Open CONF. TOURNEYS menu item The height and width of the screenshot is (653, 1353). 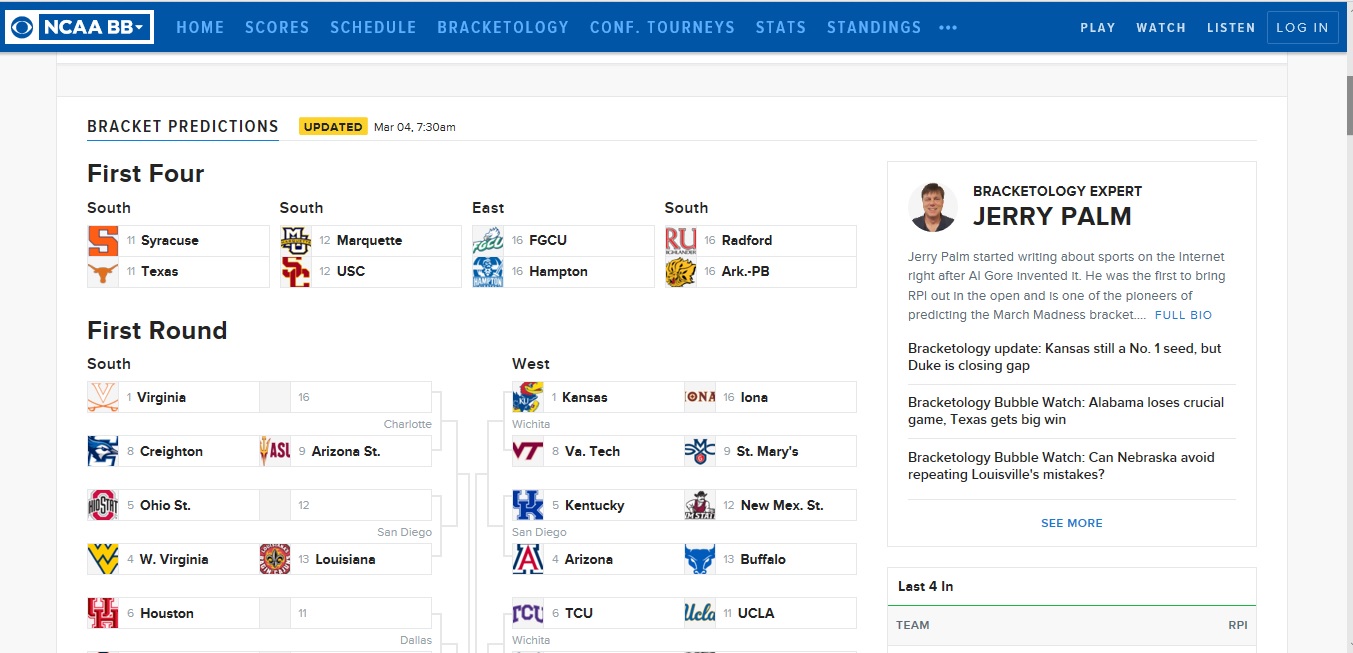(x=662, y=27)
